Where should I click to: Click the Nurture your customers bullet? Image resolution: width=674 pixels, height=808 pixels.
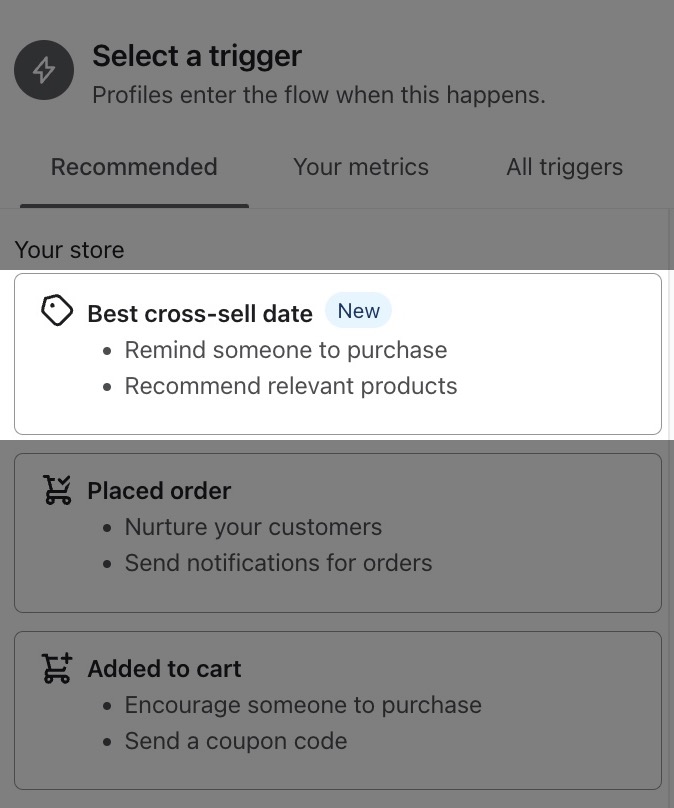point(253,527)
